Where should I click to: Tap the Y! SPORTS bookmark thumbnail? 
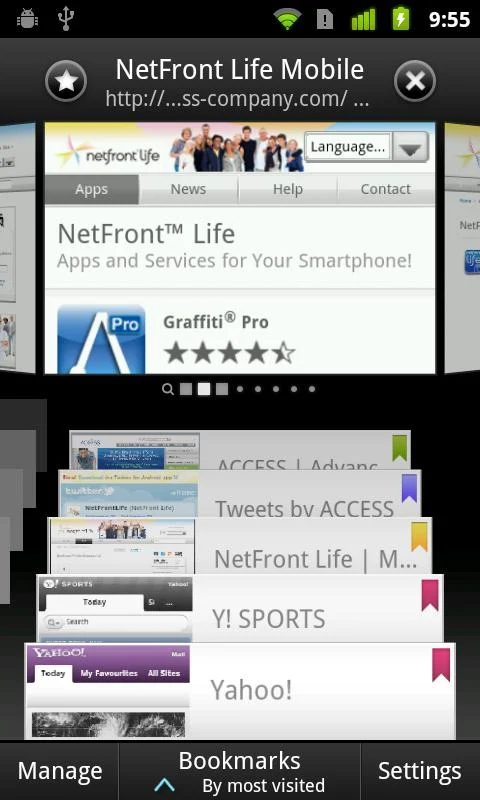[x=115, y=609]
